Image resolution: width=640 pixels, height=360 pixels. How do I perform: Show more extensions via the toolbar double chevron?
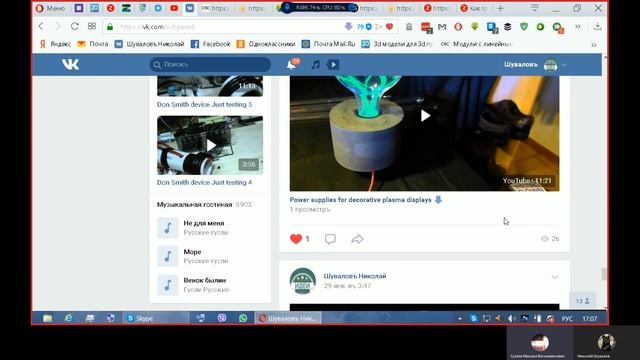(578, 27)
